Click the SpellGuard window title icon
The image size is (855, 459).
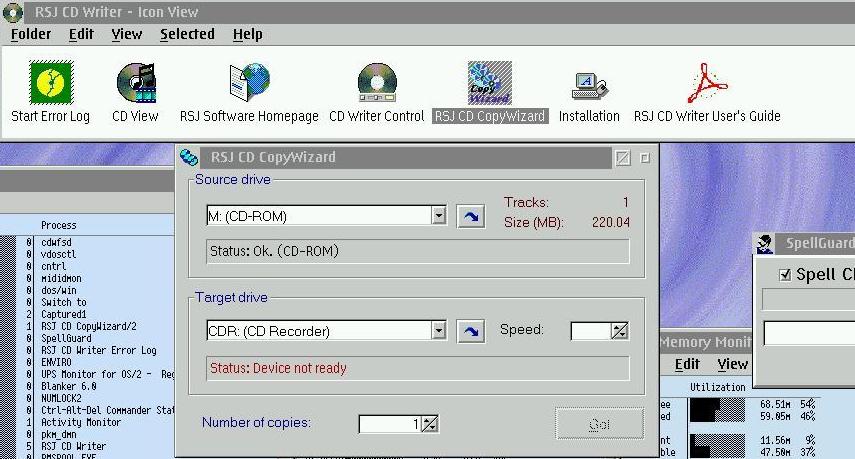pos(764,244)
